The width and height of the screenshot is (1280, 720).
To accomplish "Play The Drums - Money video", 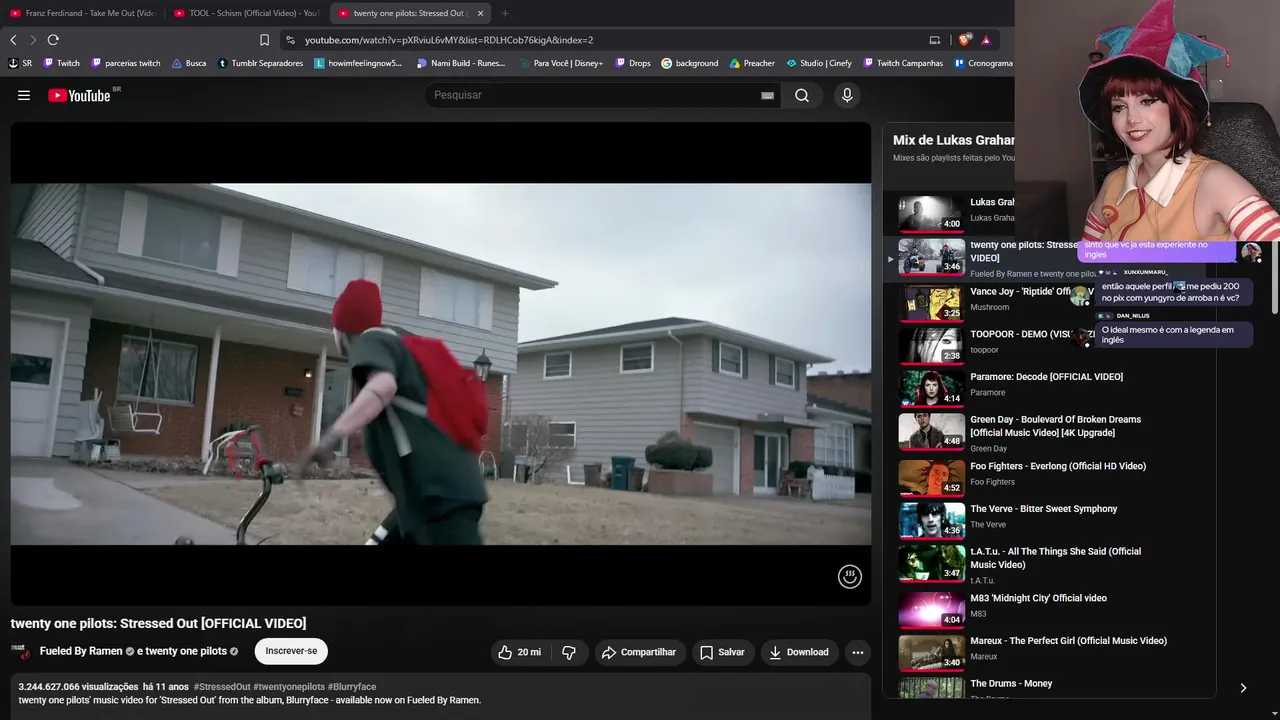I will 931,687.
